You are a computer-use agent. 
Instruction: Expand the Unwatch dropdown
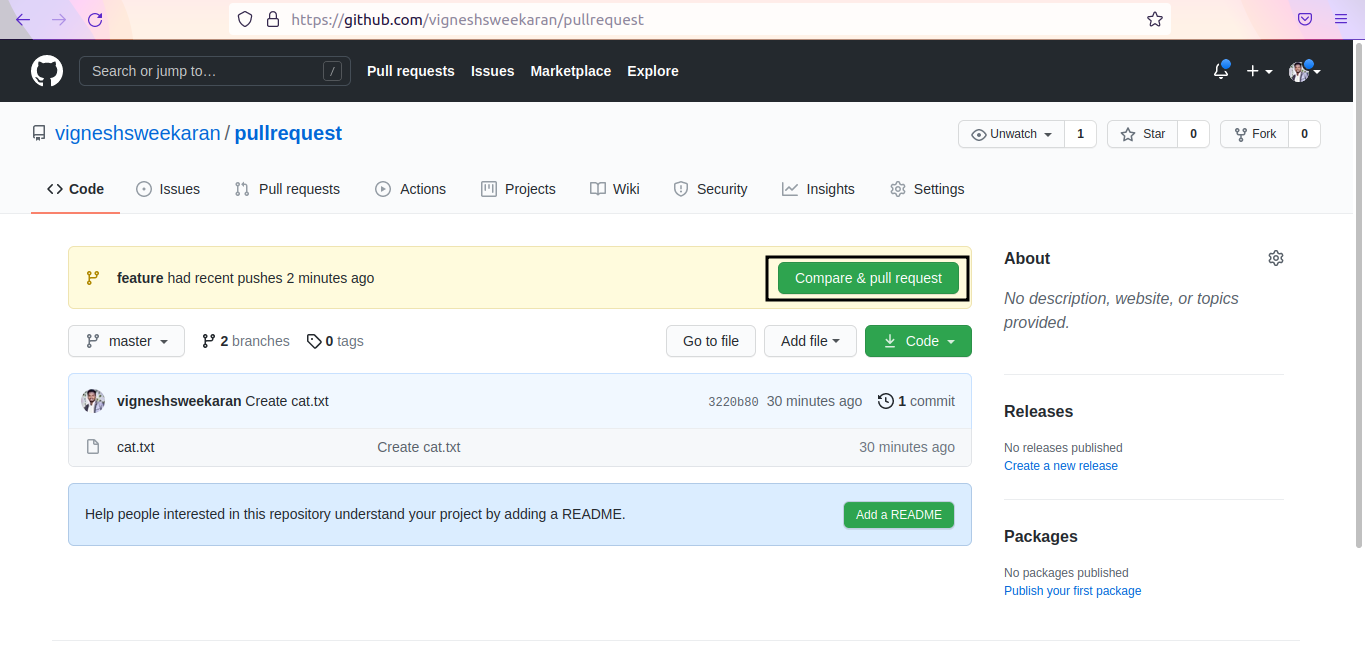tap(1012, 134)
